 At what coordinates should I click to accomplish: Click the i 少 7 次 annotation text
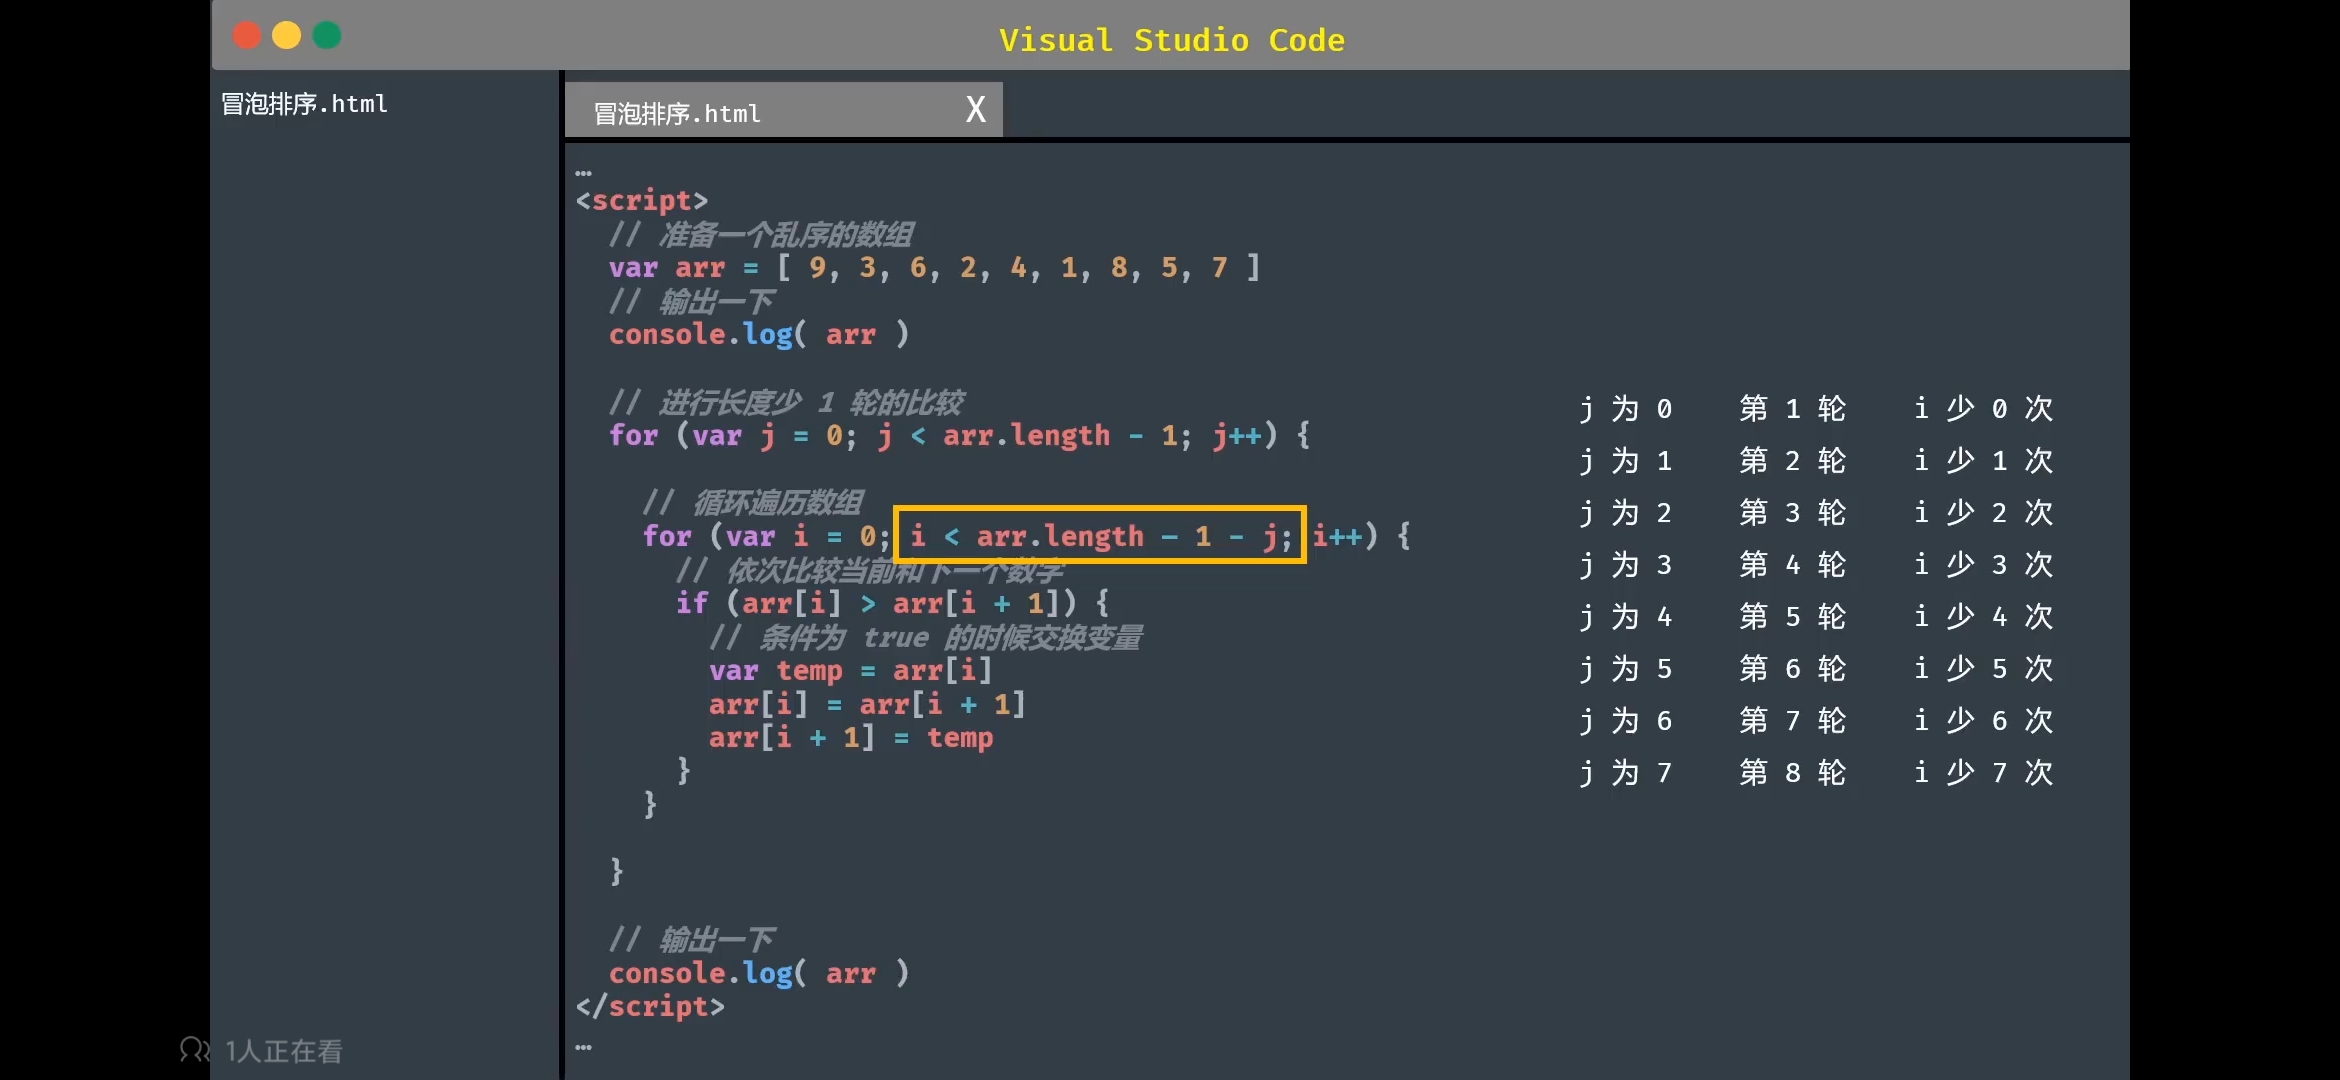[1983, 772]
